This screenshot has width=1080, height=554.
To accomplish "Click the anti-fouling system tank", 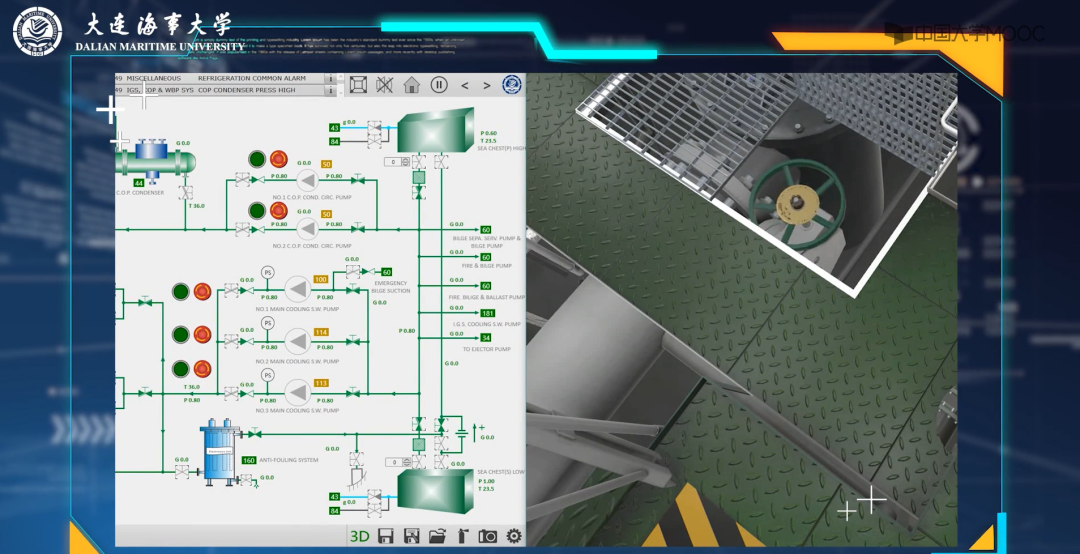I will coord(220,452).
